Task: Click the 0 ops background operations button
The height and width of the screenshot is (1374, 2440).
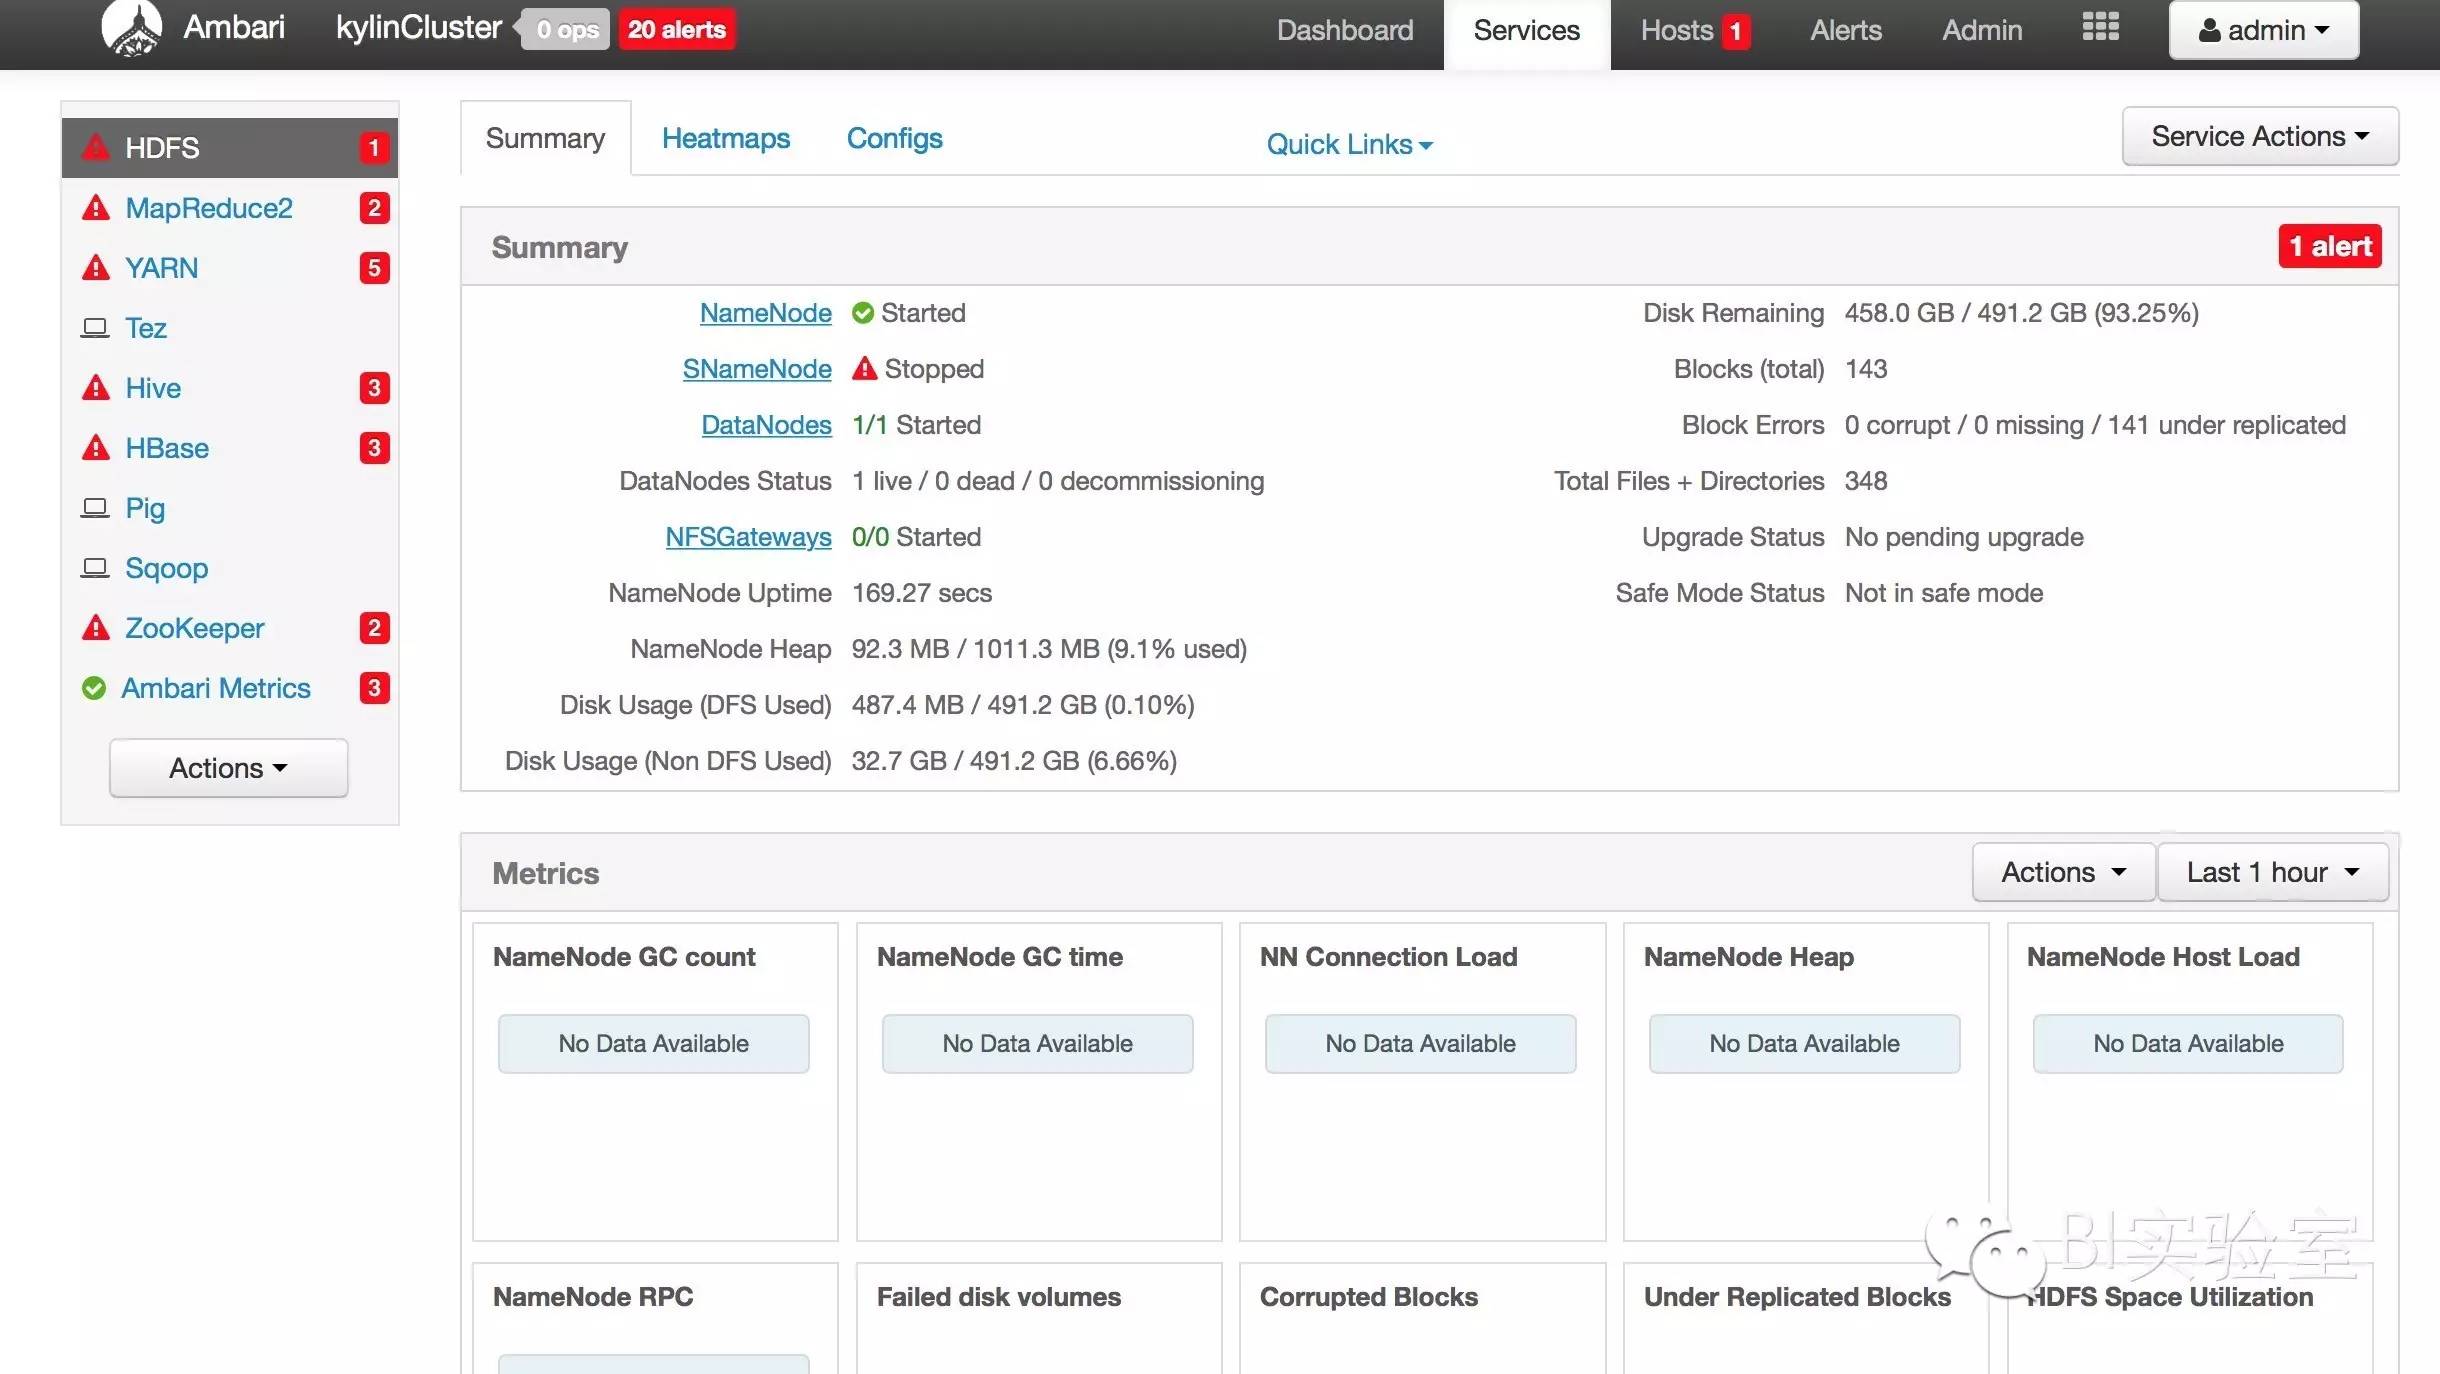Action: [x=567, y=30]
